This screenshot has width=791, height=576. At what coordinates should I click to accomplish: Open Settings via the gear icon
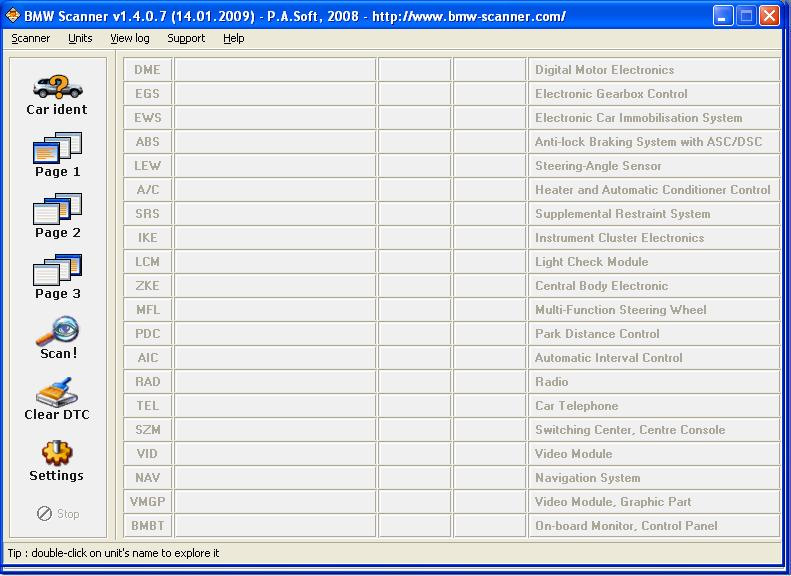(57, 453)
